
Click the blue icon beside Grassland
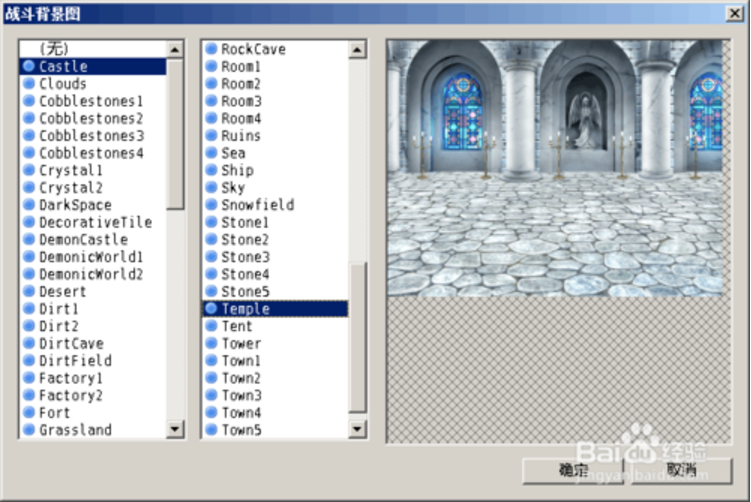point(29,430)
